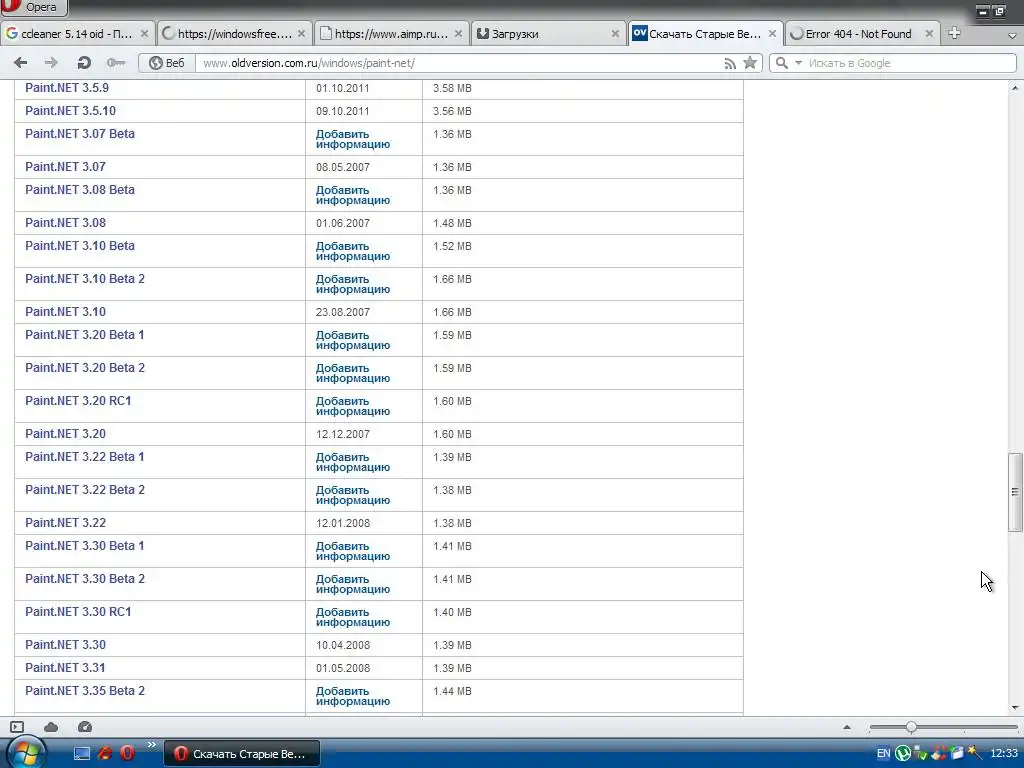Bookmark page with the star icon
1024x768 pixels.
[750, 63]
